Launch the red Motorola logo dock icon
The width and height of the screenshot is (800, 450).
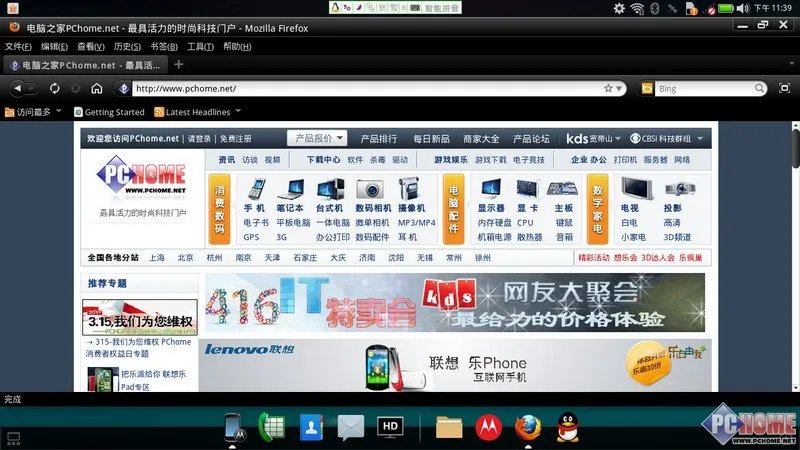coord(488,427)
